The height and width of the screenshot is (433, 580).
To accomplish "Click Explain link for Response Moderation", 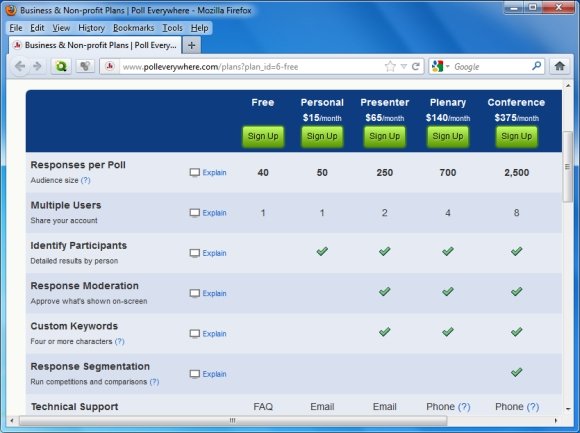I will coord(214,294).
